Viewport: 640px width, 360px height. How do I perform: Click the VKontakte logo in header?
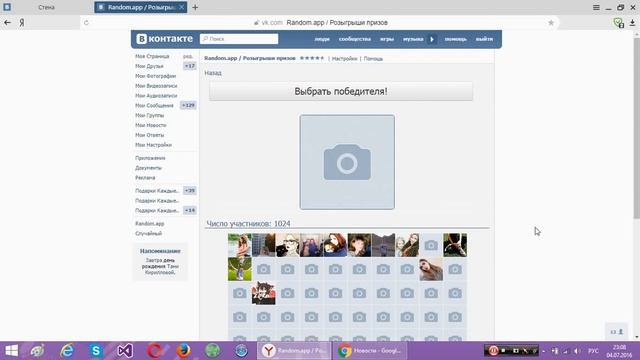click(x=164, y=39)
